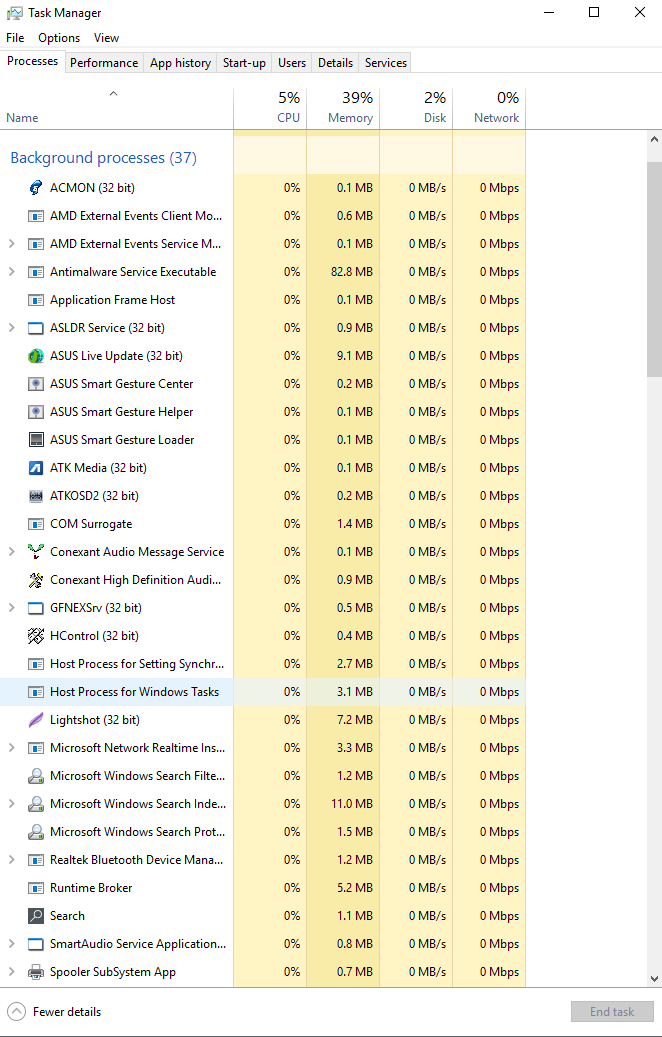Click the Application Frame Host icon
662x1037 pixels.
coord(36,300)
